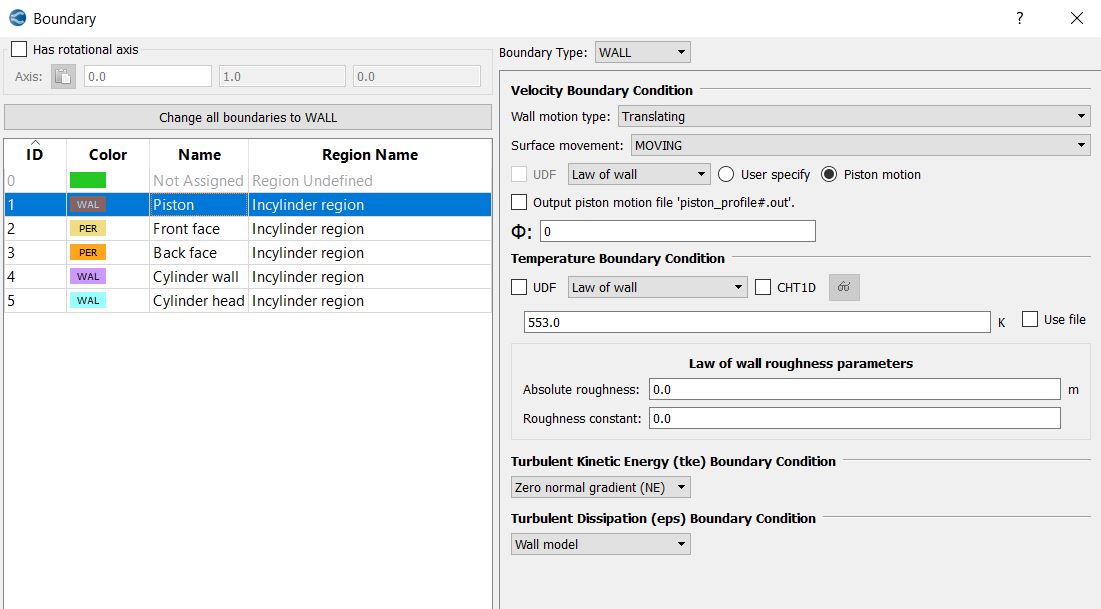
Task: Tick the Use file checkbox
Action: (1029, 320)
